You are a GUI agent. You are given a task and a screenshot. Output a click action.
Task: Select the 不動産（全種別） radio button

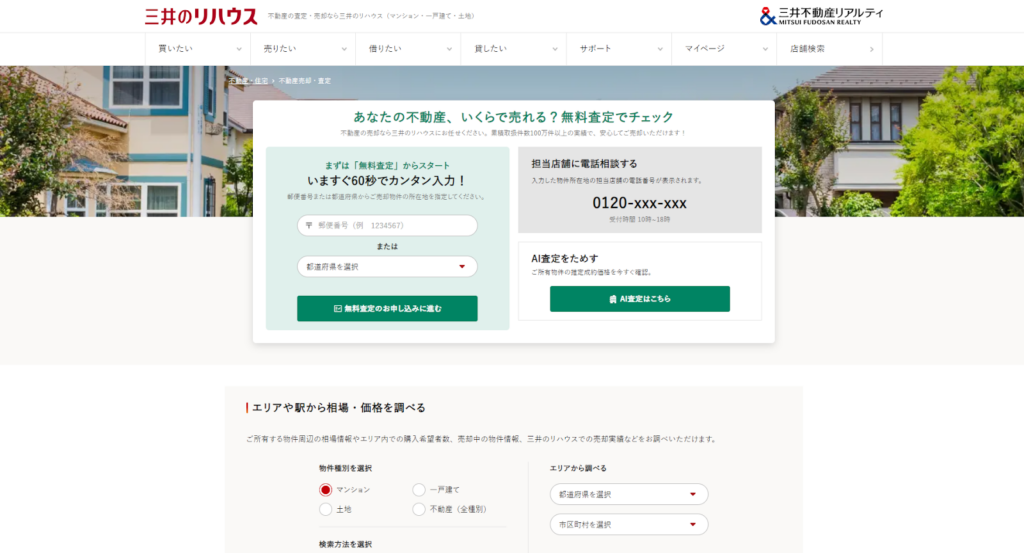click(x=419, y=509)
